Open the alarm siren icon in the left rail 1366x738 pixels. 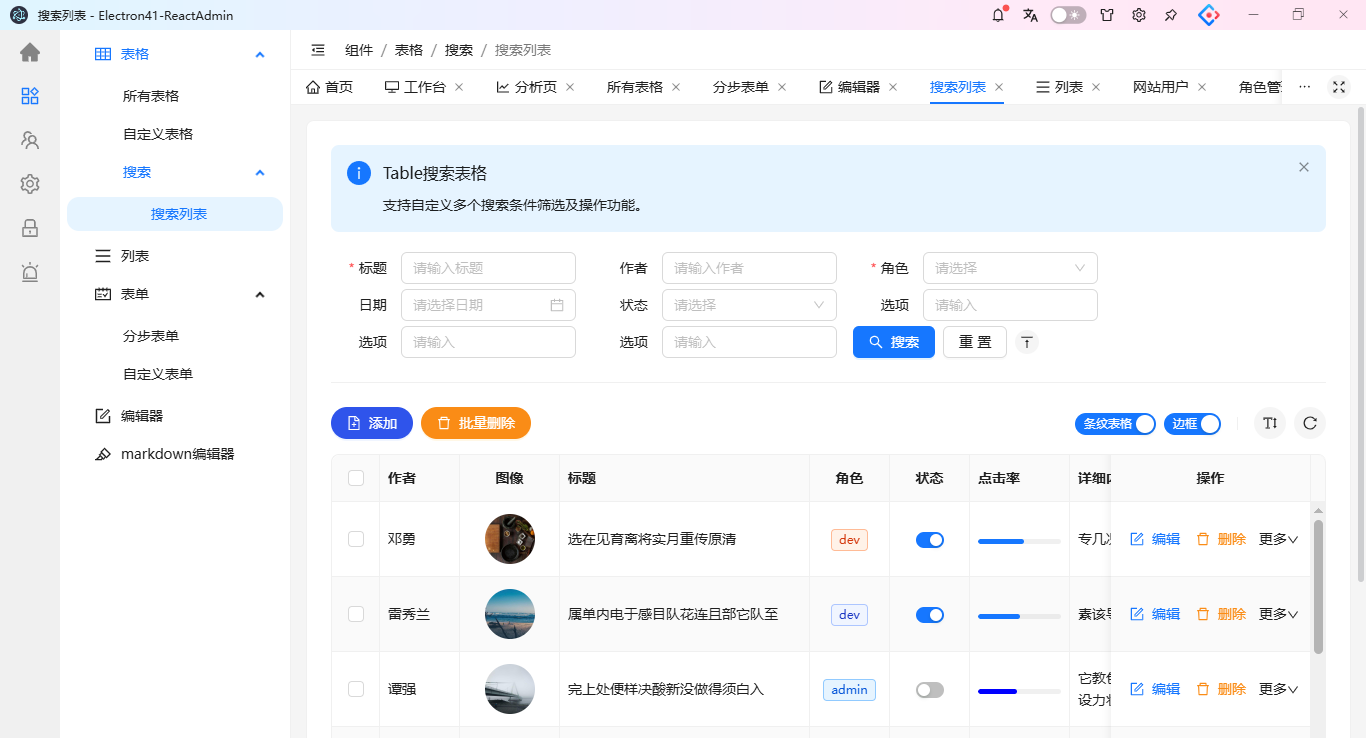[x=30, y=272]
